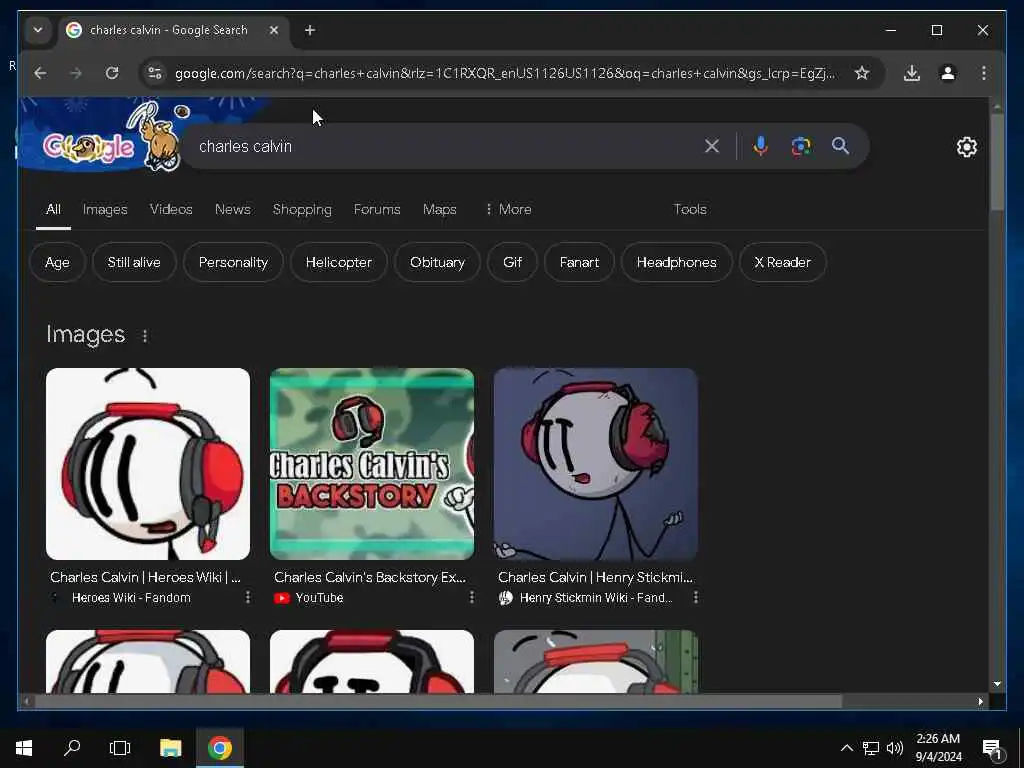1024x768 pixels.
Task: Clear the search box with the X
Action: [712, 146]
